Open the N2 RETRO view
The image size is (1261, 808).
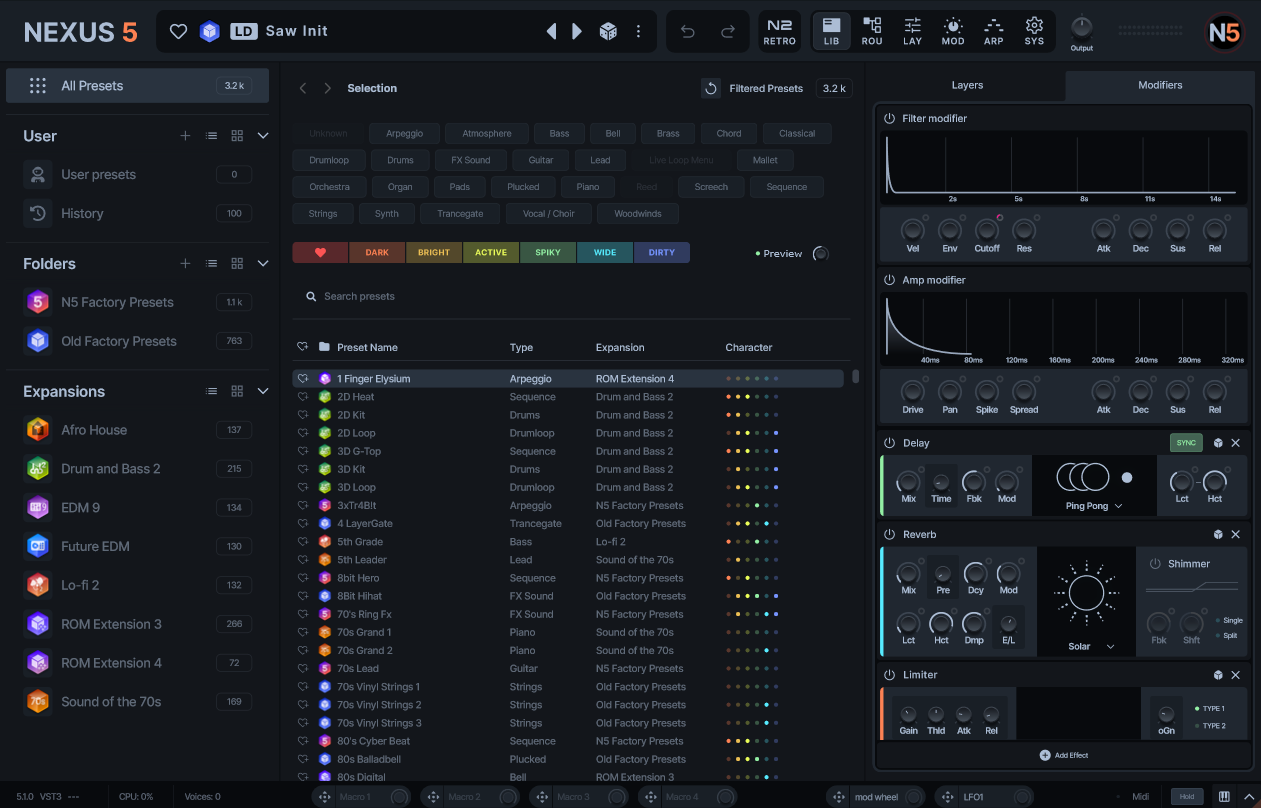tap(779, 31)
